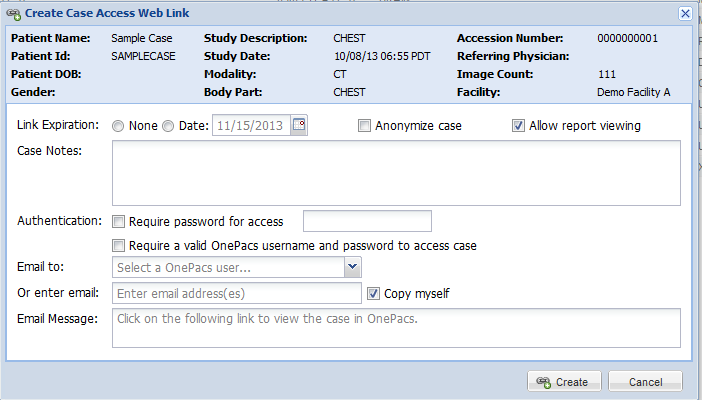Click the Cancel button
Viewport: 702px width, 400px height.
tap(645, 382)
